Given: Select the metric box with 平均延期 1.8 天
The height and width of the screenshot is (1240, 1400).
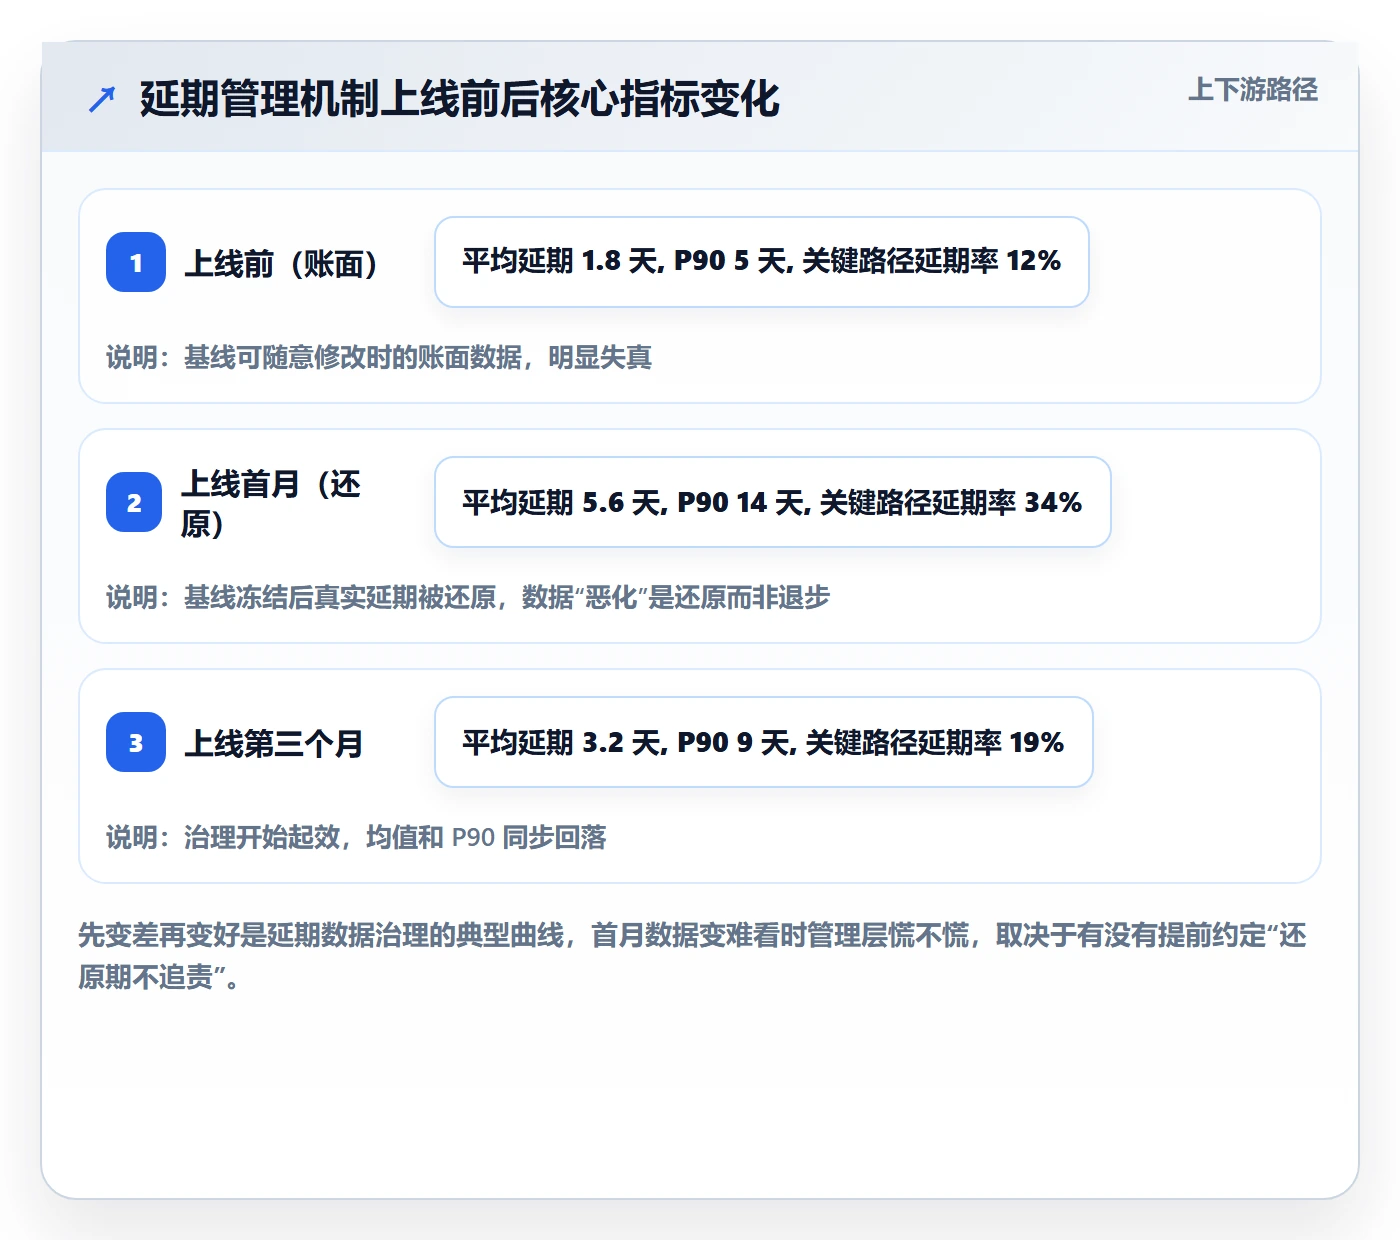Looking at the screenshot, I should click(x=762, y=262).
